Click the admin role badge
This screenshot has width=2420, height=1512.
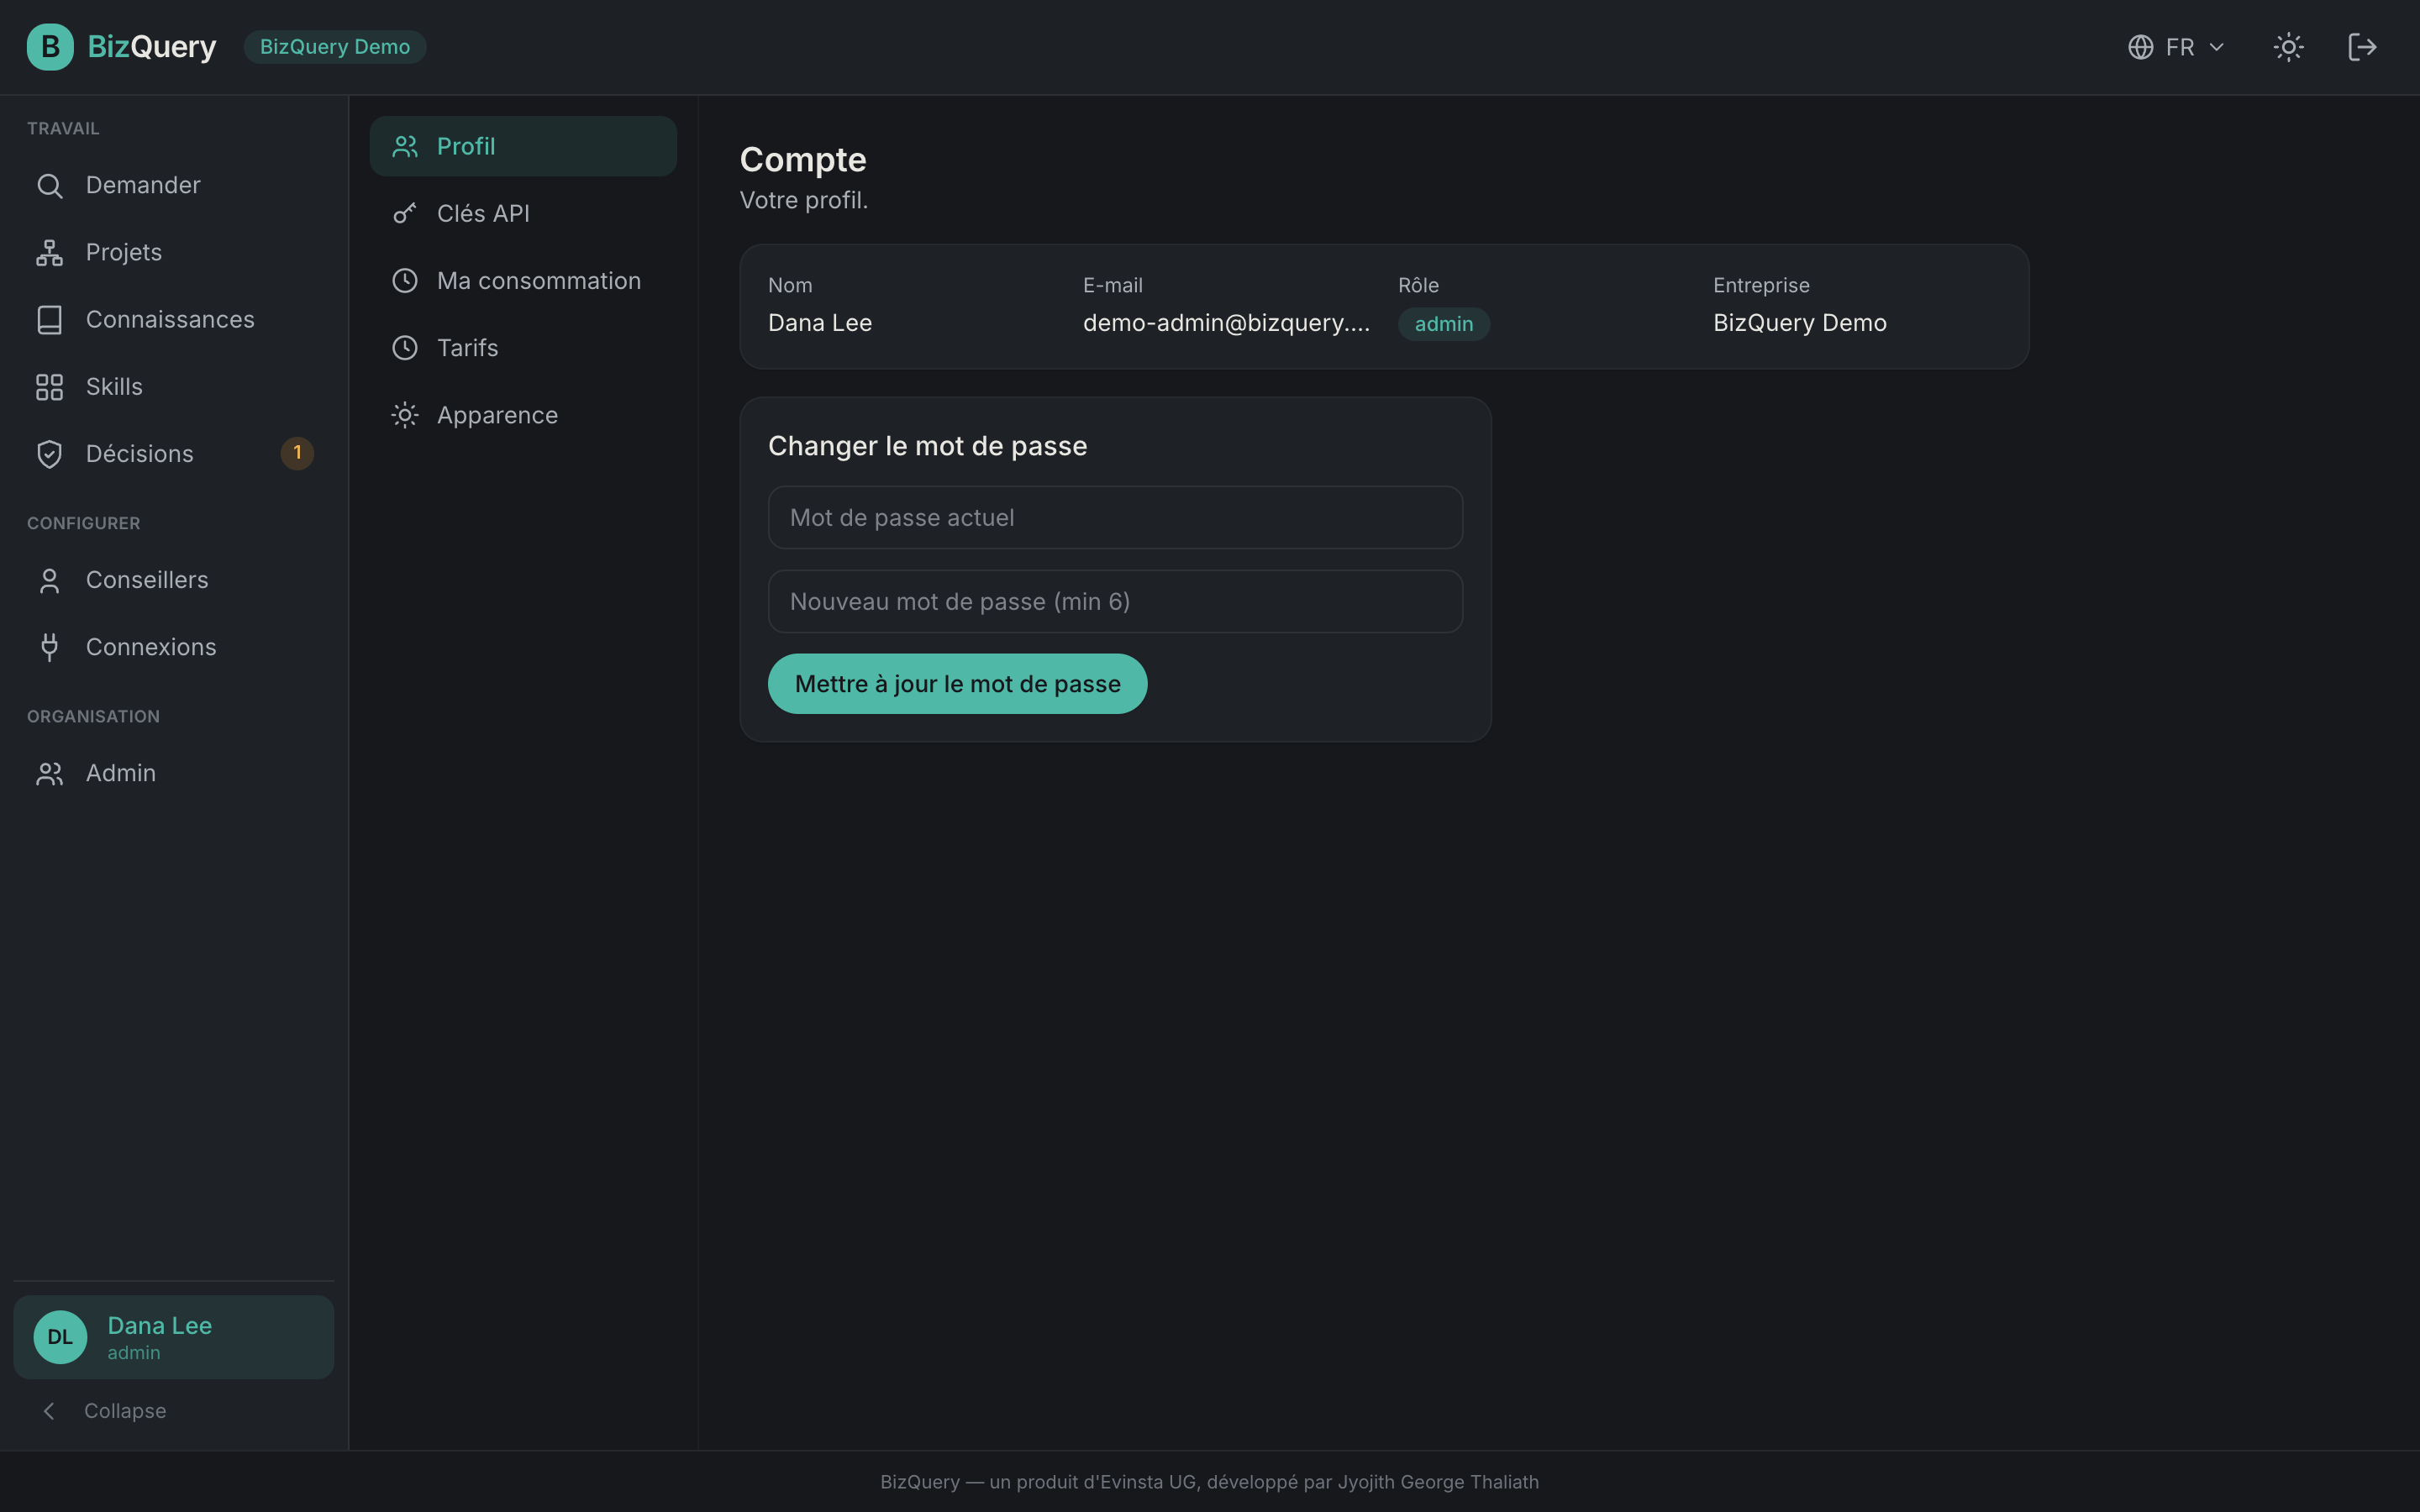[1443, 324]
